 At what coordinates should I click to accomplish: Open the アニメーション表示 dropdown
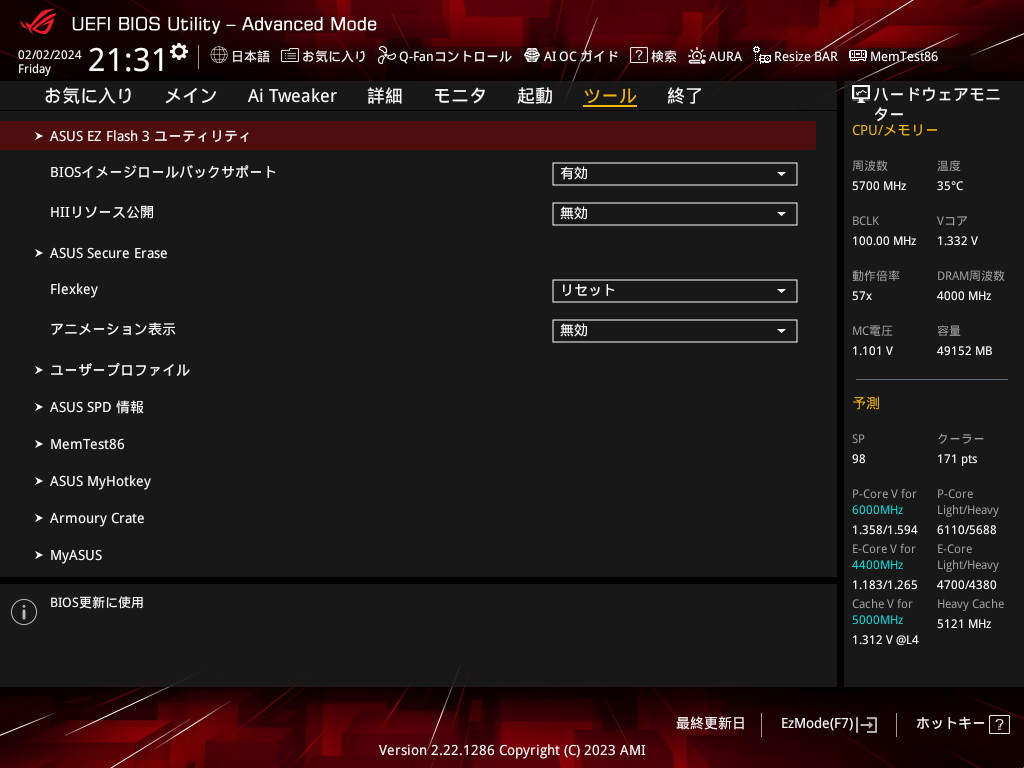(675, 330)
